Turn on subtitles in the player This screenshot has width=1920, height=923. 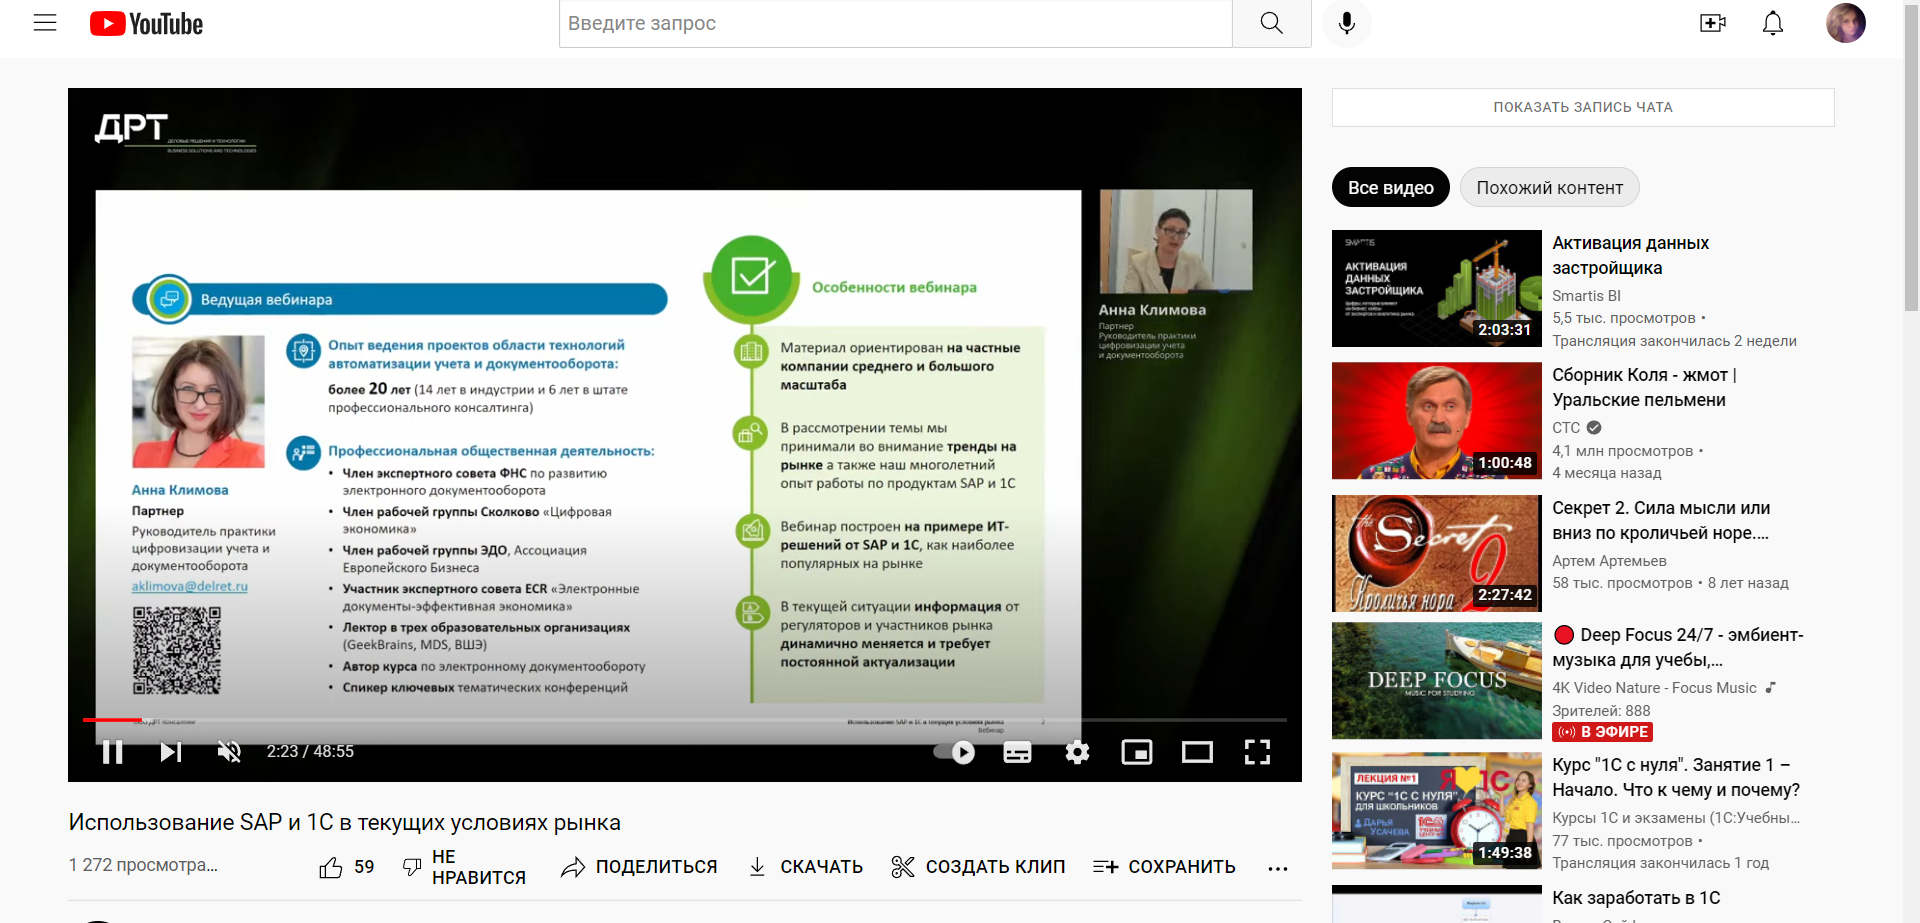point(1017,752)
